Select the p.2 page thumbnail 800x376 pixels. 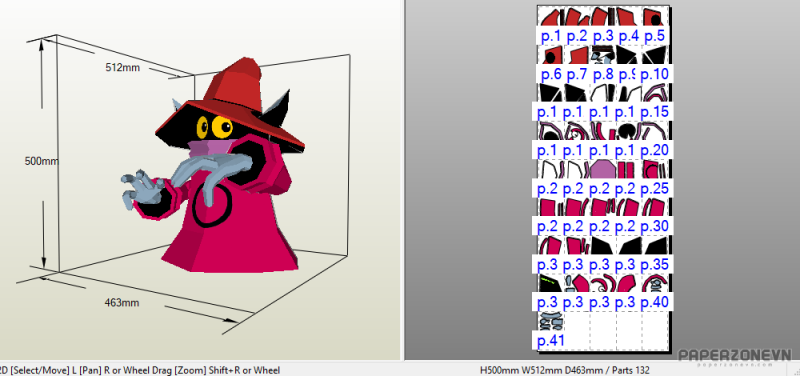click(577, 25)
